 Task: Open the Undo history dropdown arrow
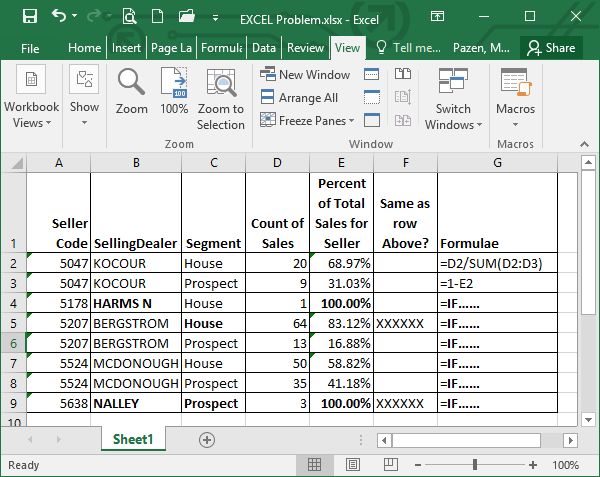coord(75,16)
